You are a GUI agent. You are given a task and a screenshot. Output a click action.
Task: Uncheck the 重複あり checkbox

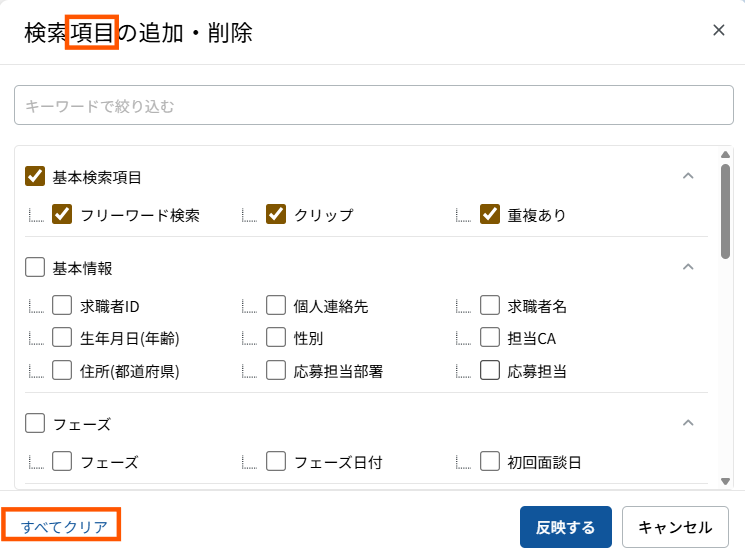[490, 214]
